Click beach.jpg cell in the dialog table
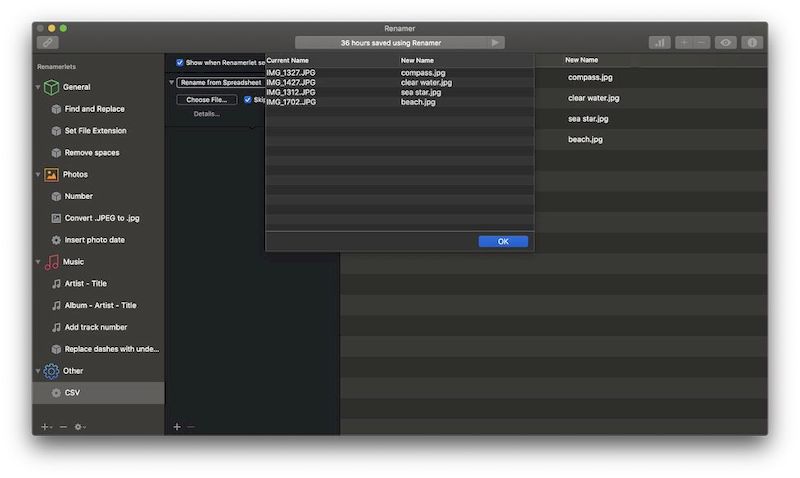 (x=418, y=102)
